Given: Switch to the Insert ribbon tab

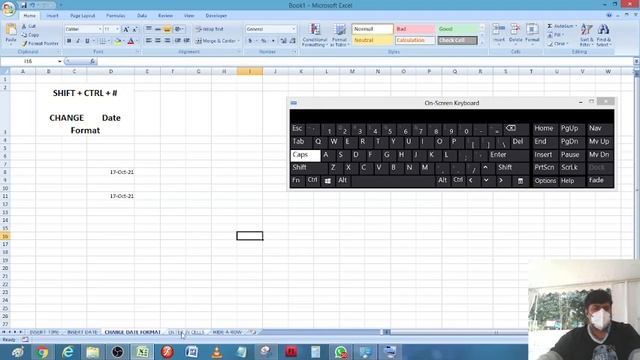Looking at the screenshot, I should pyautogui.click(x=52, y=16).
